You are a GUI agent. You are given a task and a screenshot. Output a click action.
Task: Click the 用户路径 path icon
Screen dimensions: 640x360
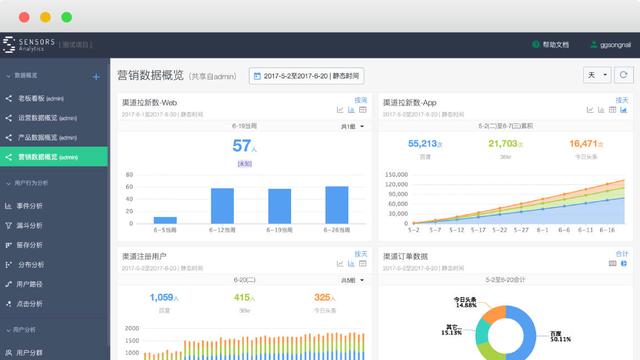(x=8, y=284)
